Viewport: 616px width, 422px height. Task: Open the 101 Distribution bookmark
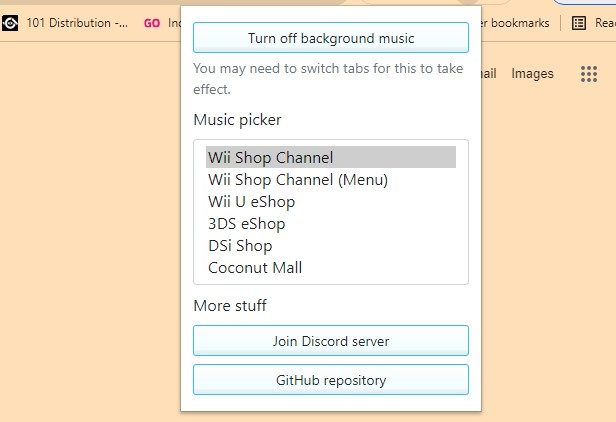click(65, 23)
